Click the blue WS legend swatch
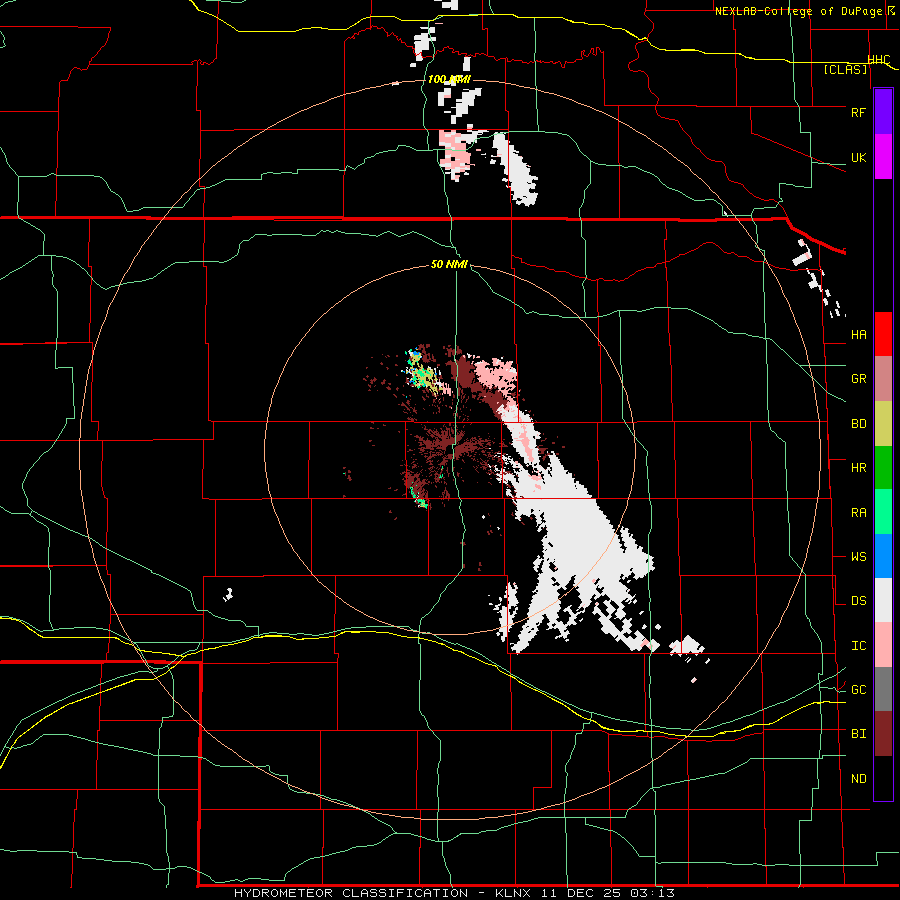Image resolution: width=900 pixels, height=900 pixels. [883, 556]
